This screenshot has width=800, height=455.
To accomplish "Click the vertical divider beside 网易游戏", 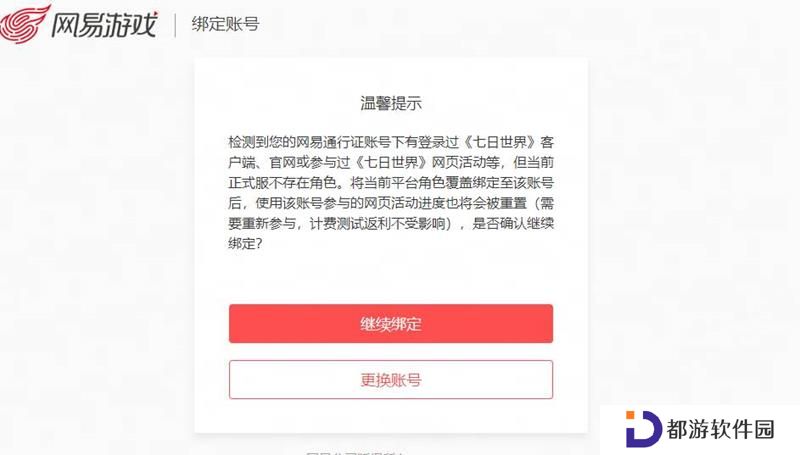I will (x=175, y=25).
